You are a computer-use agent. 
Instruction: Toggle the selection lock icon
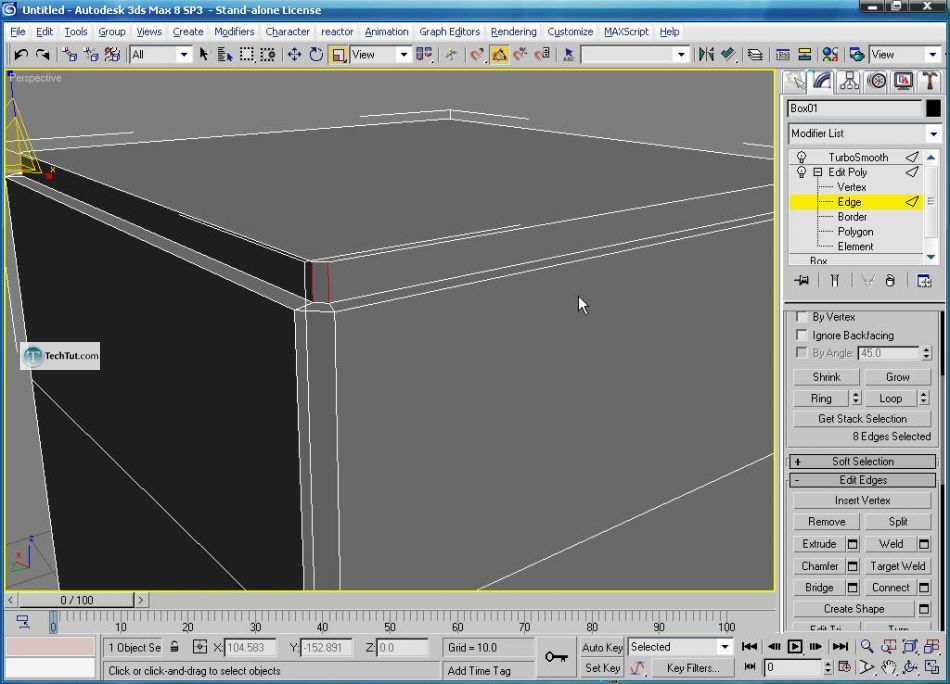(174, 647)
